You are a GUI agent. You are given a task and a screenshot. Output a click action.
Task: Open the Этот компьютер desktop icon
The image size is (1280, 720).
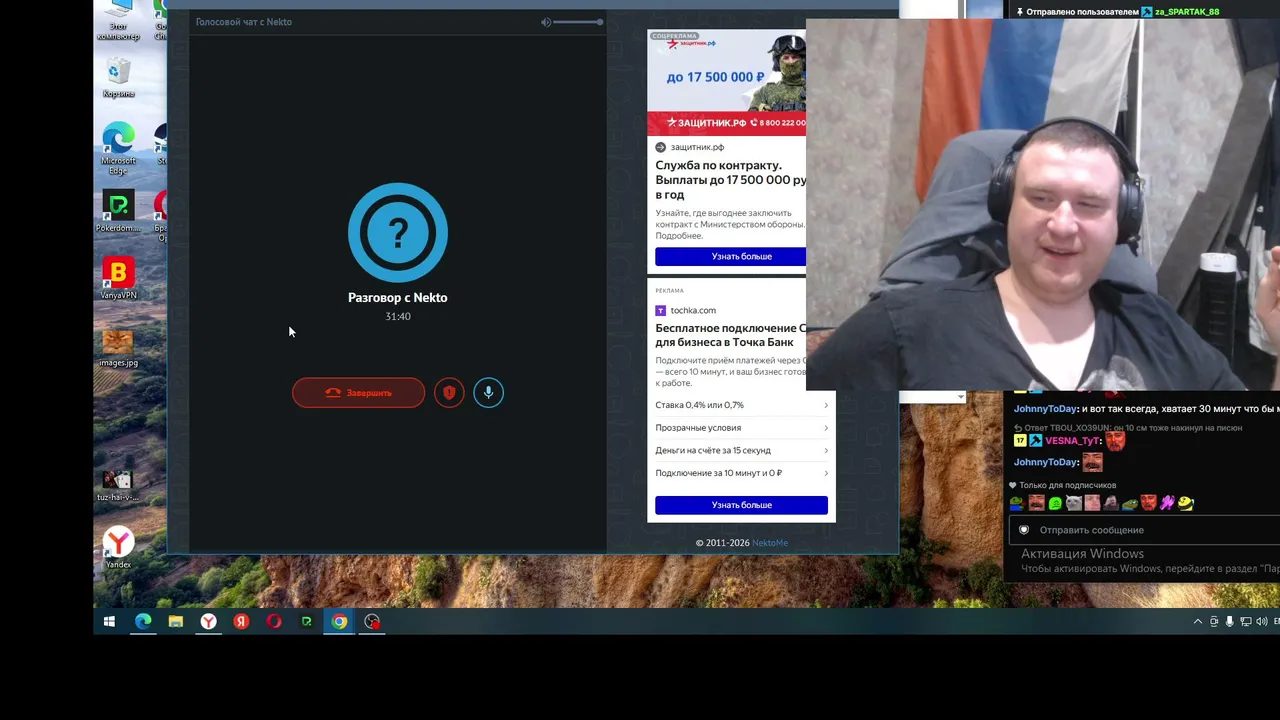coord(118,20)
